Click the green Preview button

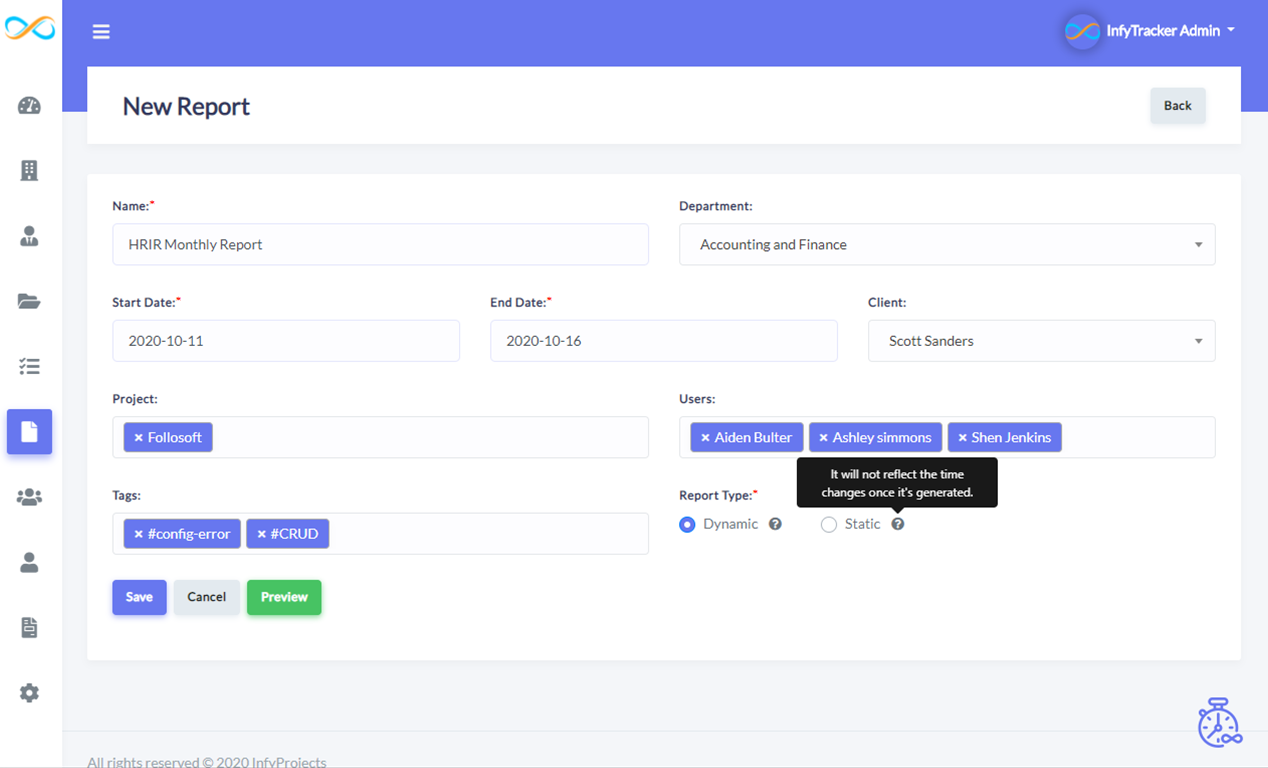(x=284, y=596)
